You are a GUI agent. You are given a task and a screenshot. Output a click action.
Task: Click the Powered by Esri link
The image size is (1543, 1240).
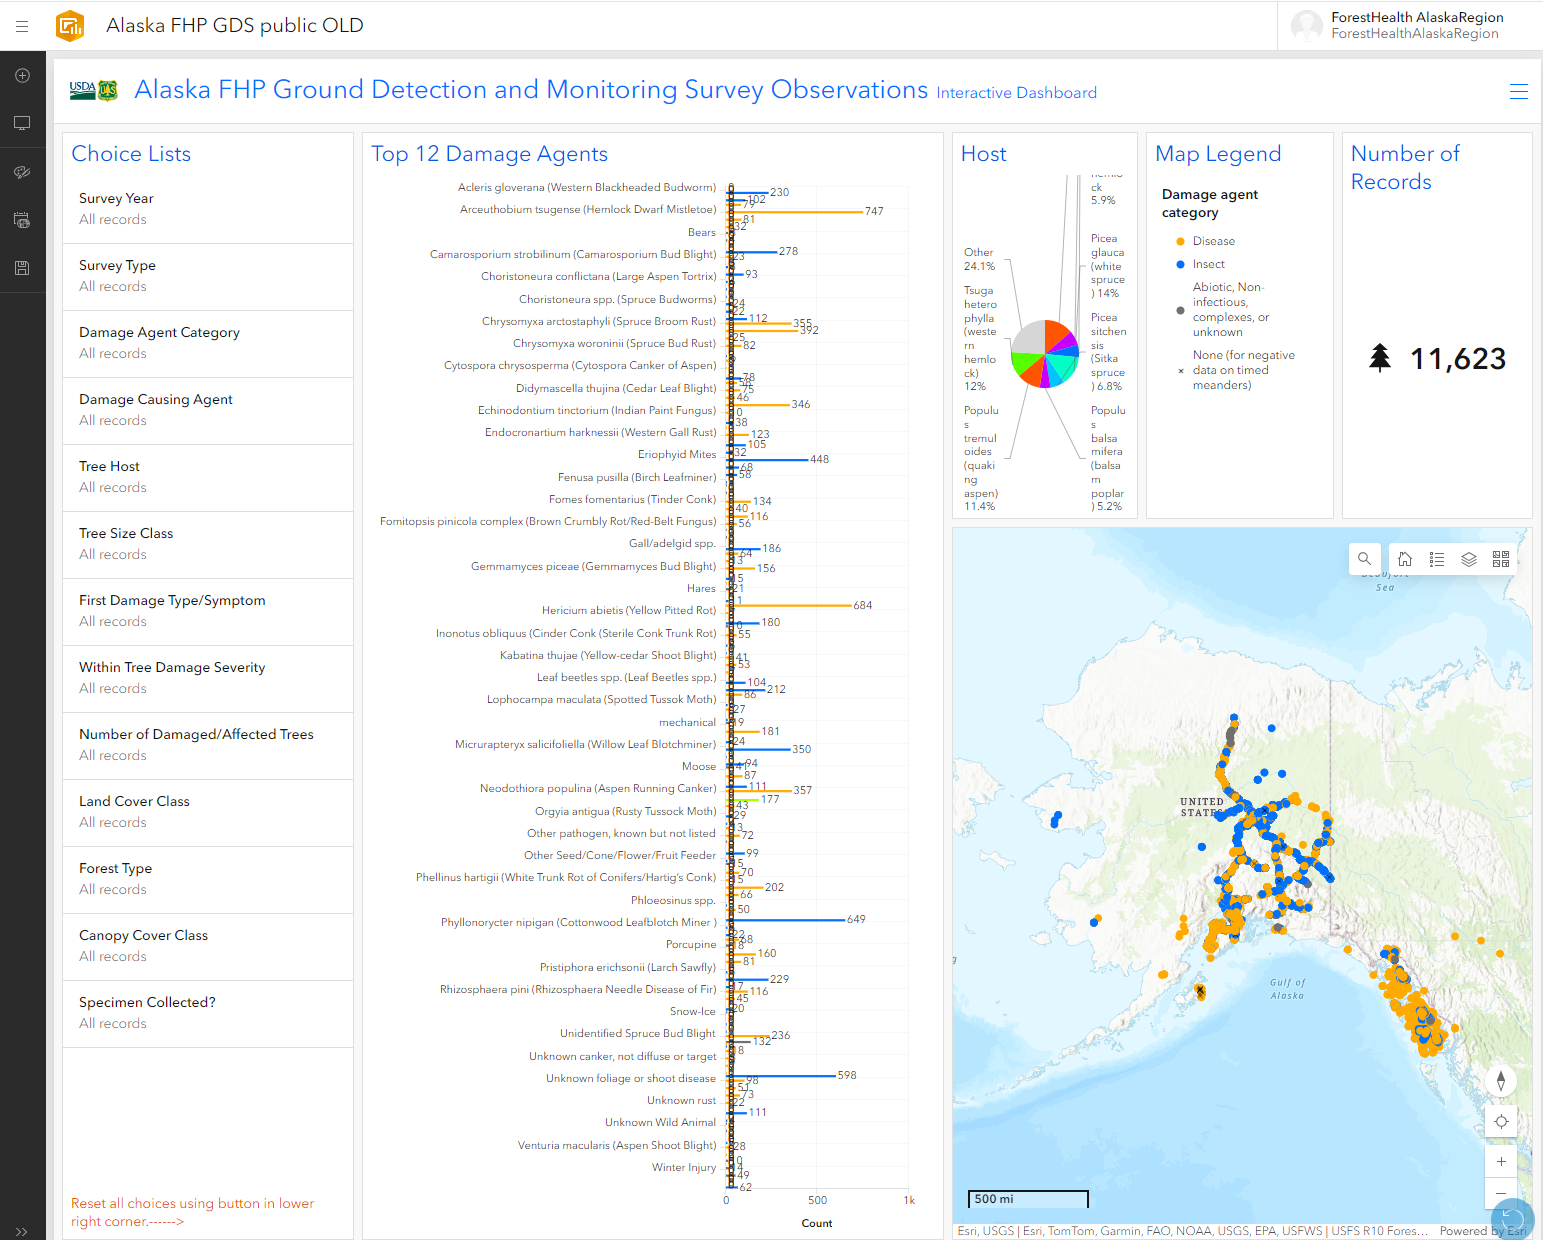pos(1484,1231)
